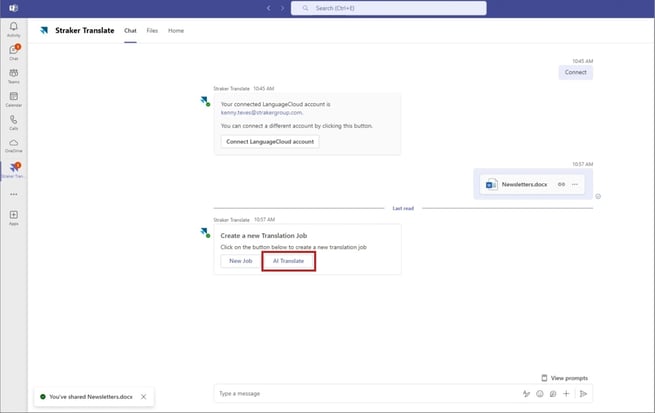The height and width of the screenshot is (413, 655).
Task: Click the AI Translate button
Action: [288, 261]
